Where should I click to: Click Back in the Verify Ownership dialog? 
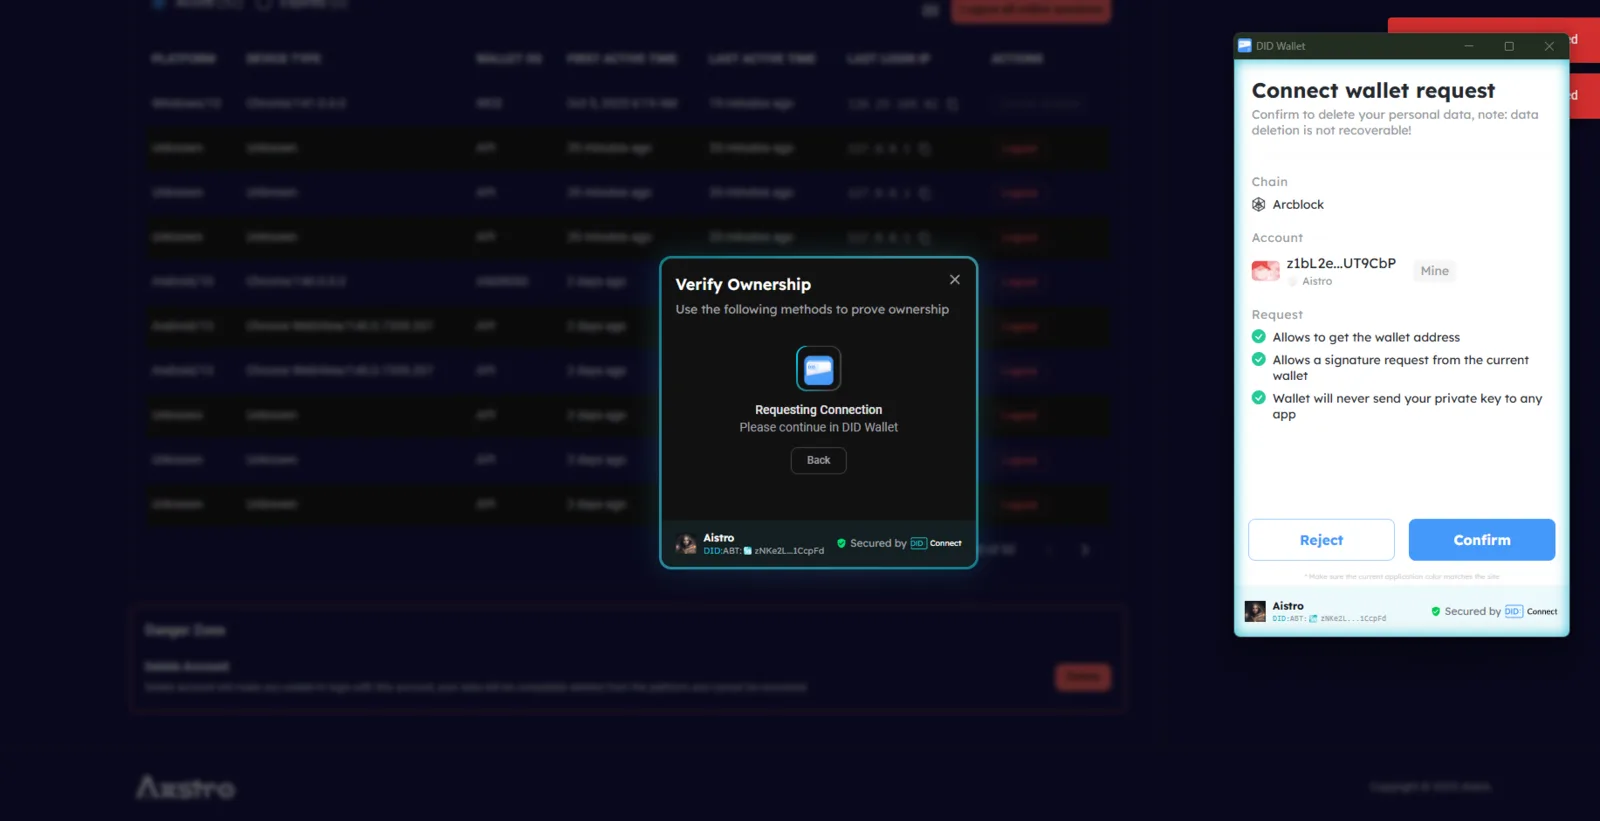click(x=819, y=460)
